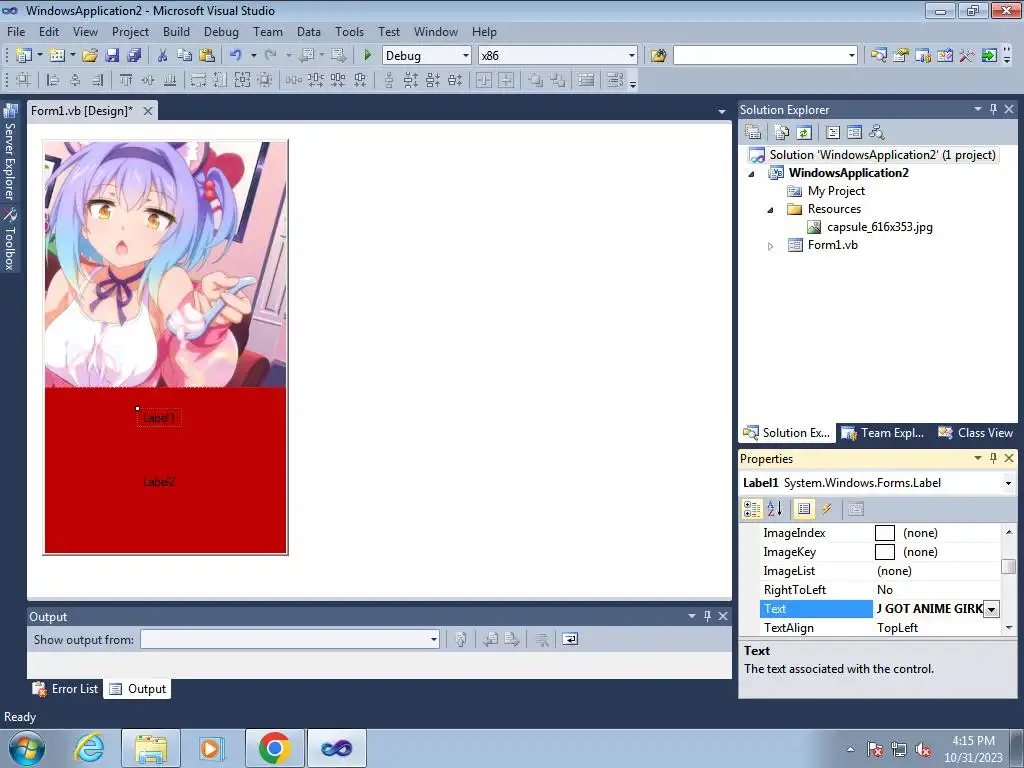Click View Code icon in Solution Explorer
This screenshot has width=1024, height=768.
[x=833, y=132]
